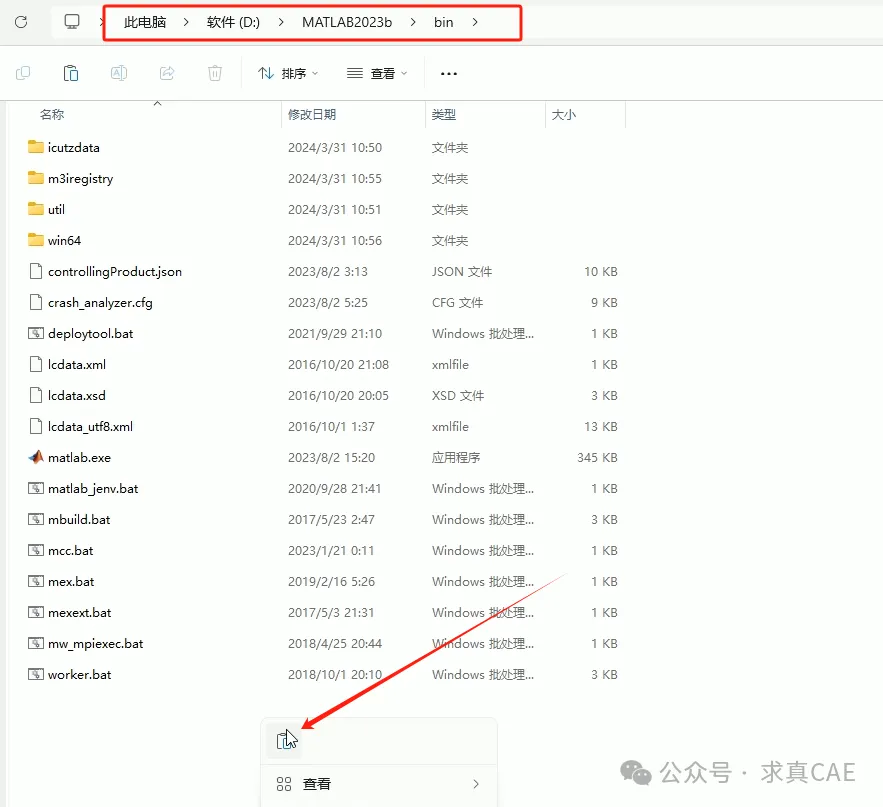Screen dimensions: 883x807
Task: Click the controllingProduct.json file icon
Action: pyautogui.click(x=35, y=271)
